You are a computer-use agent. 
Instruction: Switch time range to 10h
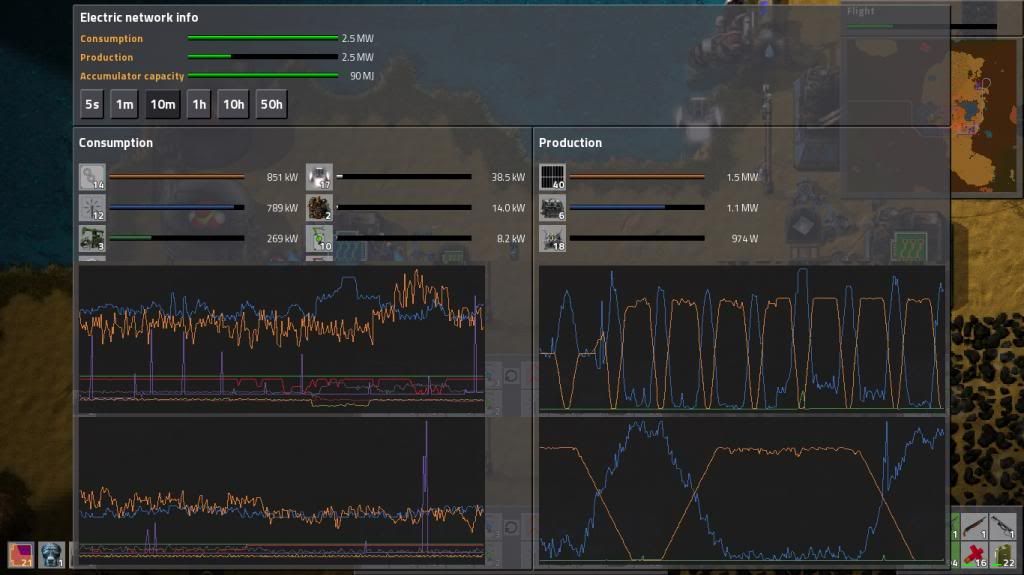pos(234,105)
